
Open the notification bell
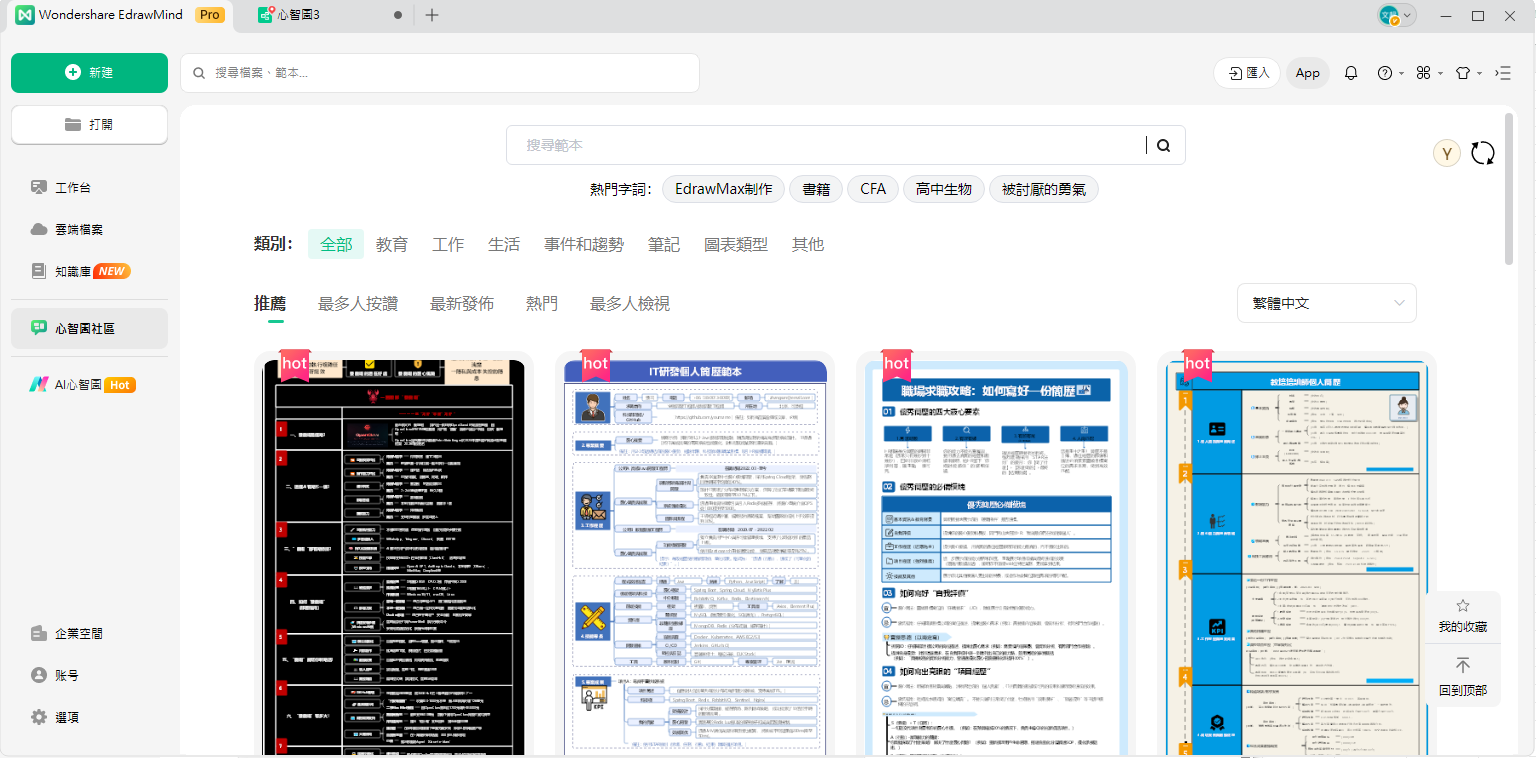click(x=1350, y=72)
